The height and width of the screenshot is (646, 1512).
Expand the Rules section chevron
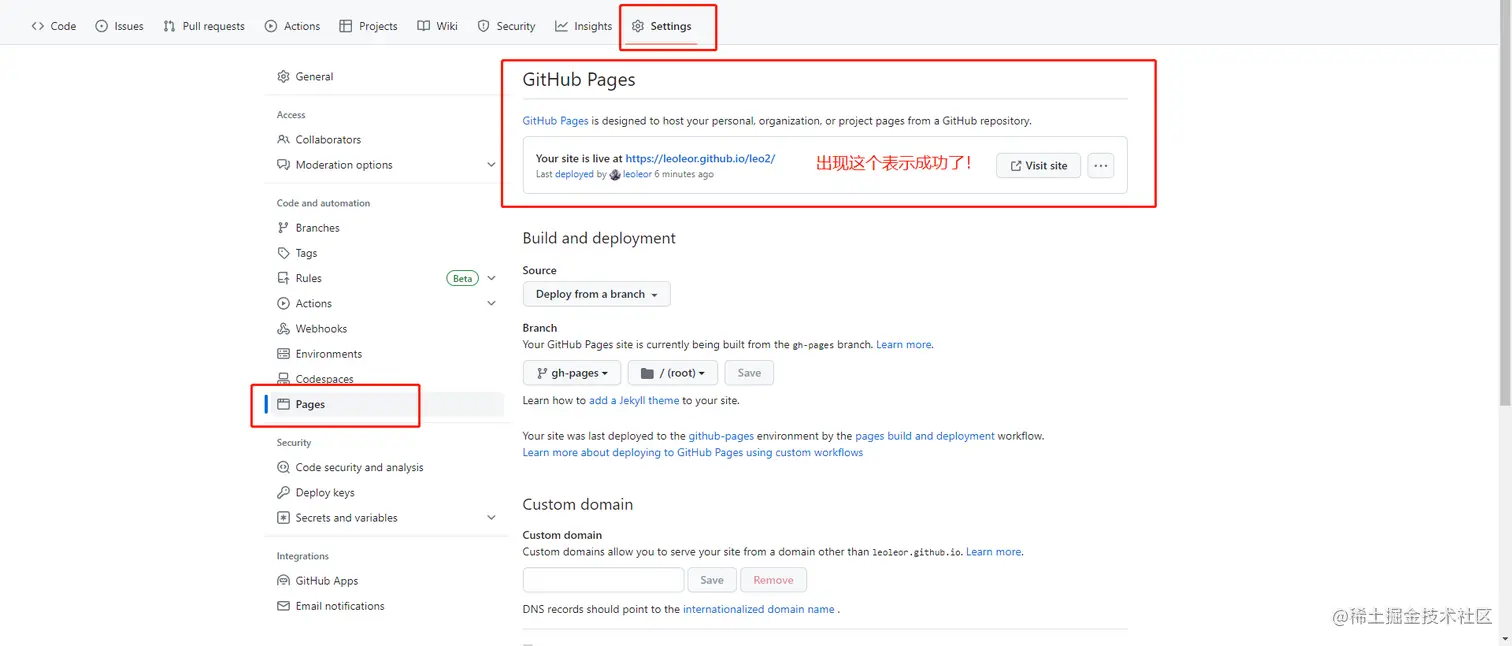[x=491, y=278]
